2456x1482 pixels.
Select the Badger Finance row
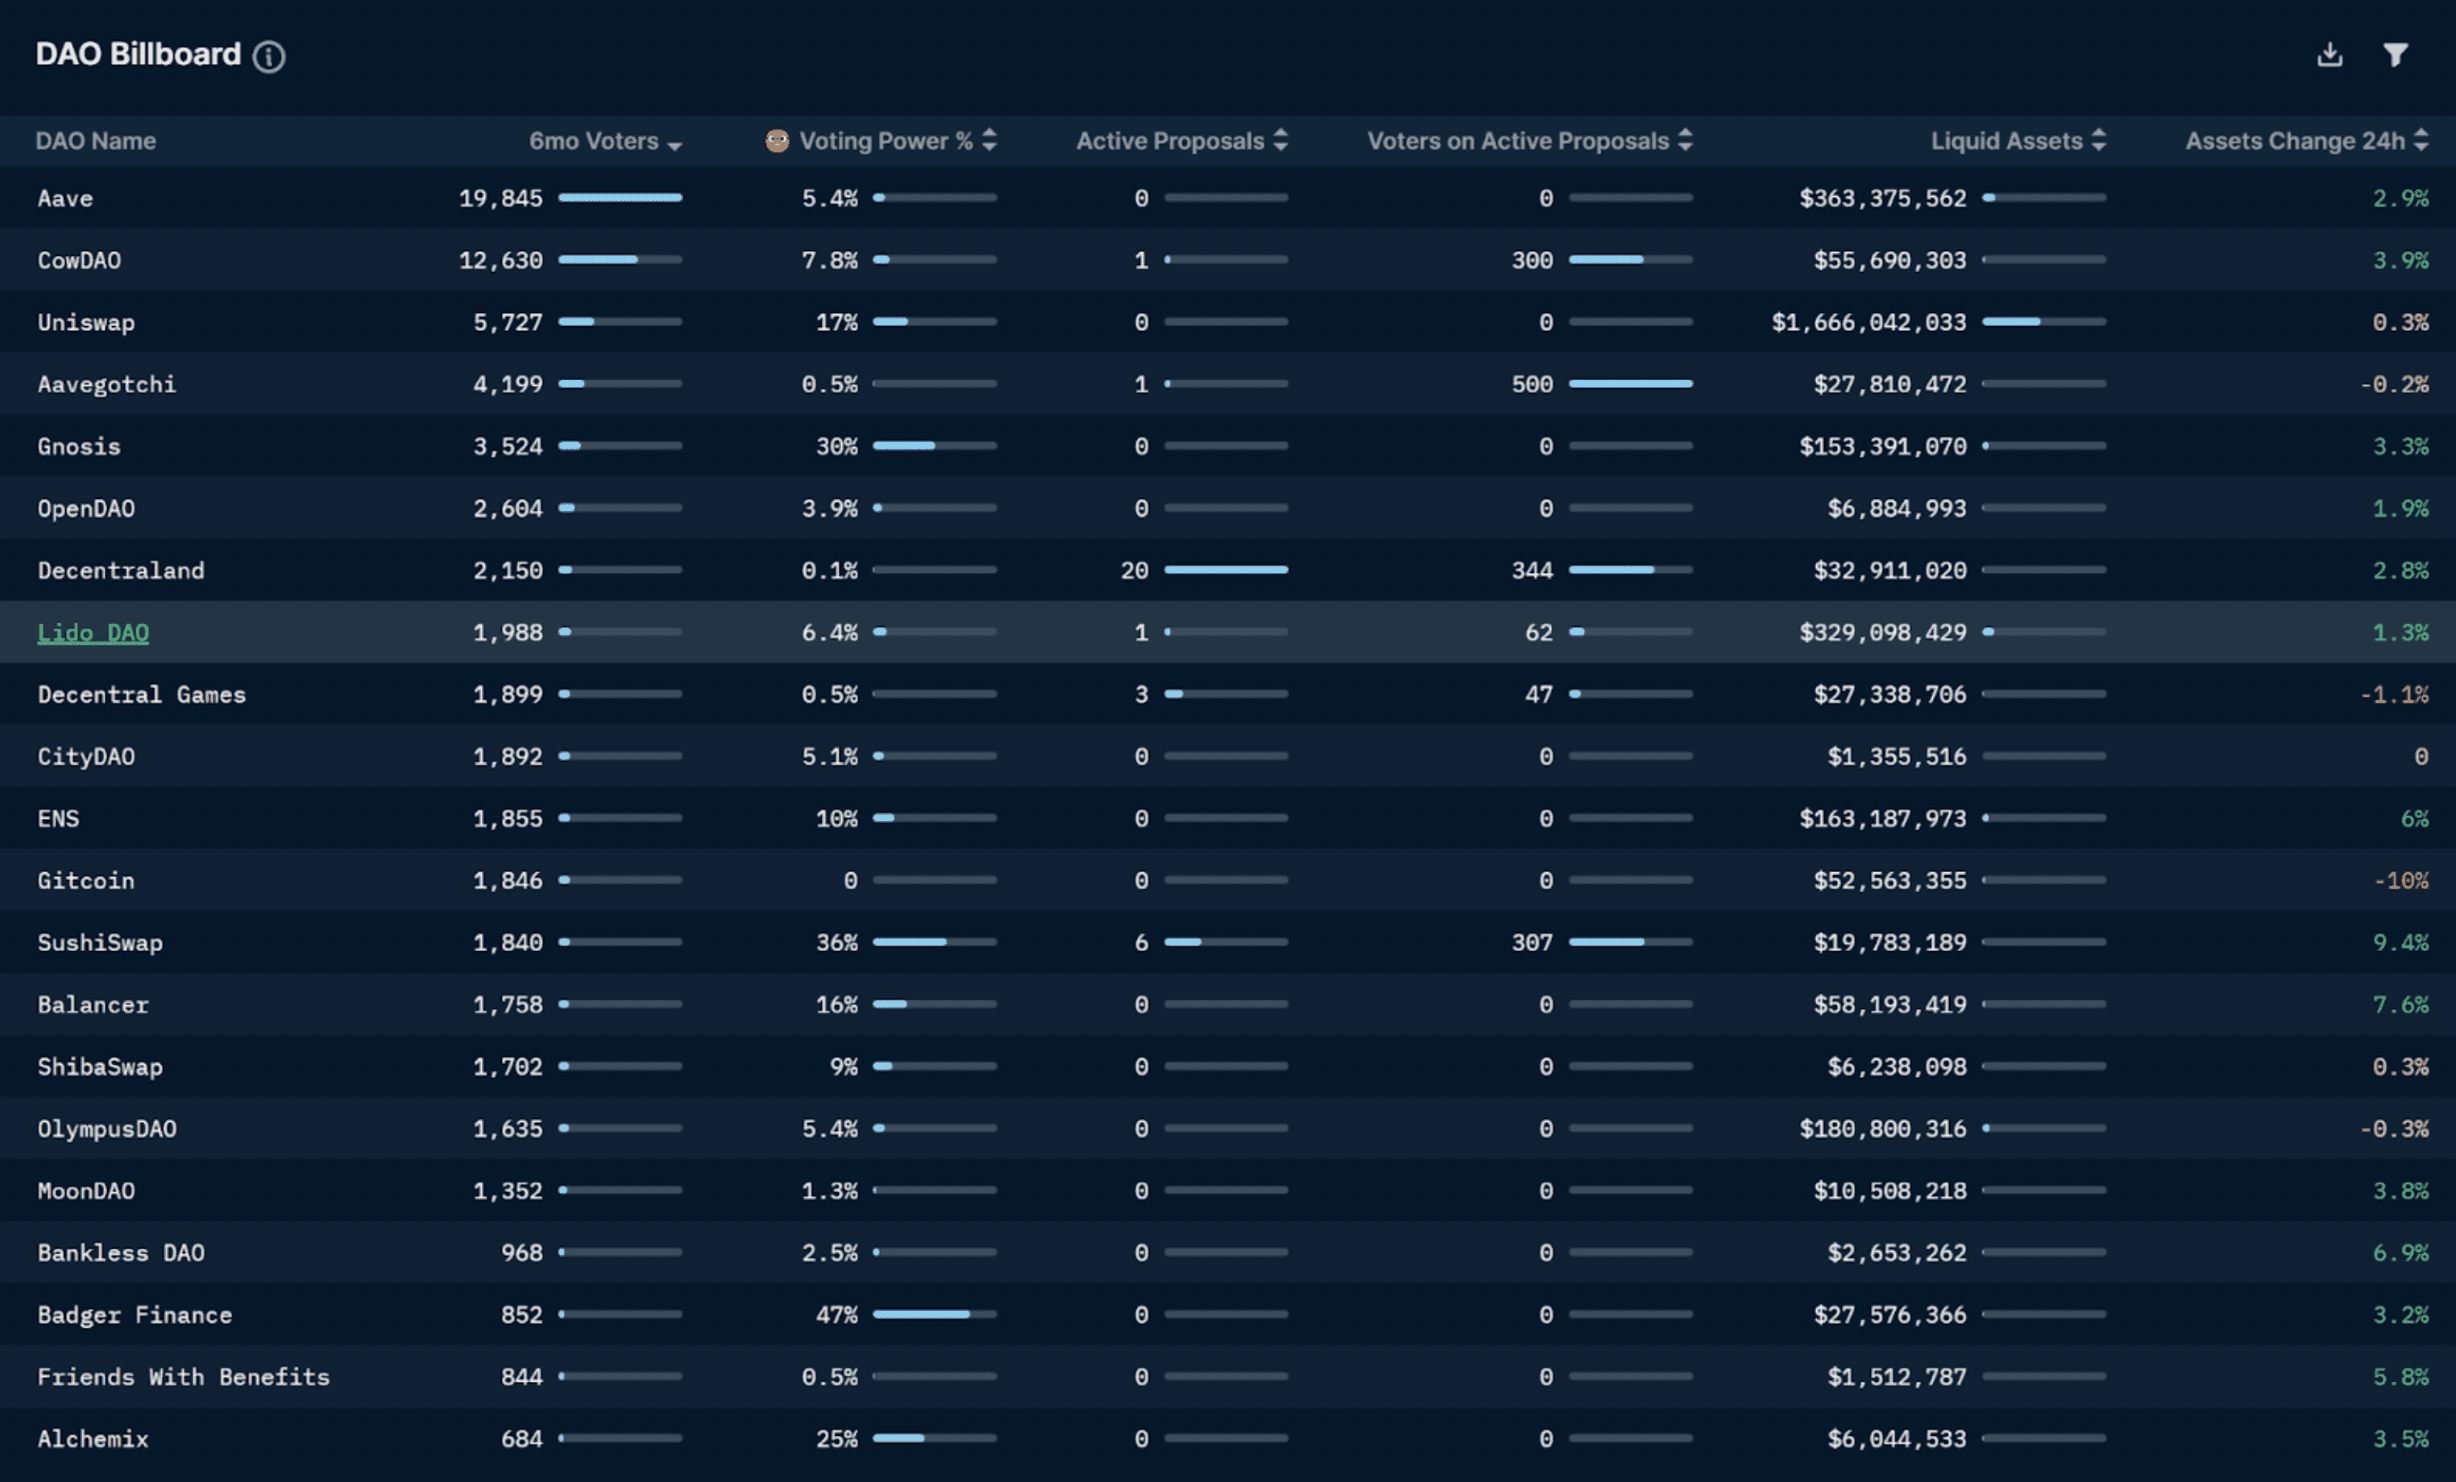(x=135, y=1315)
